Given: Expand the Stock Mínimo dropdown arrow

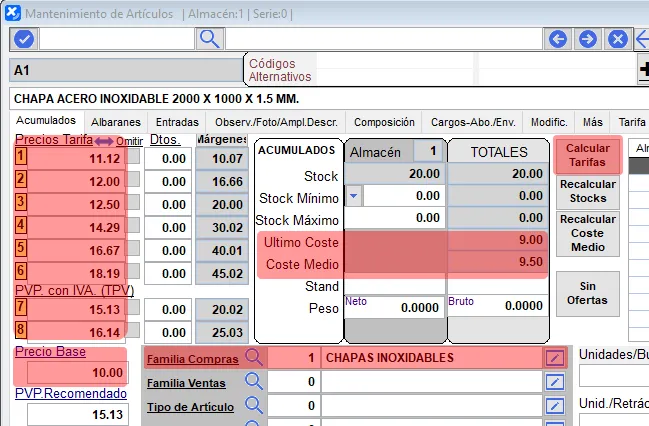Looking at the screenshot, I should coord(353,196).
